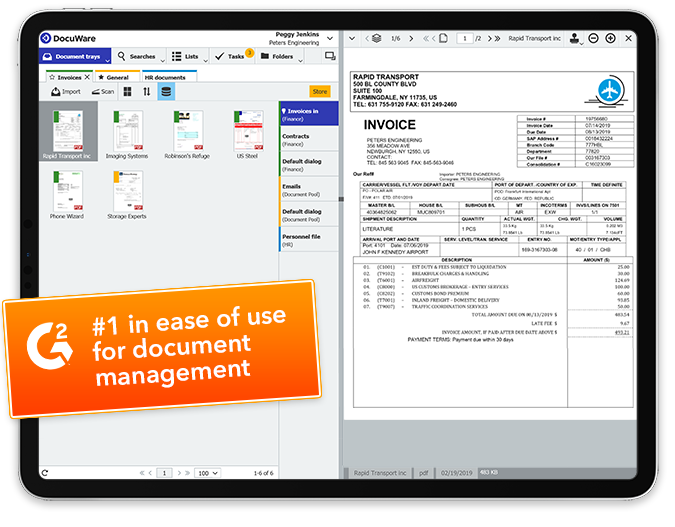This screenshot has height=527, width=675.
Task: Expand the viewer toolbar chevron menu
Action: point(352,38)
